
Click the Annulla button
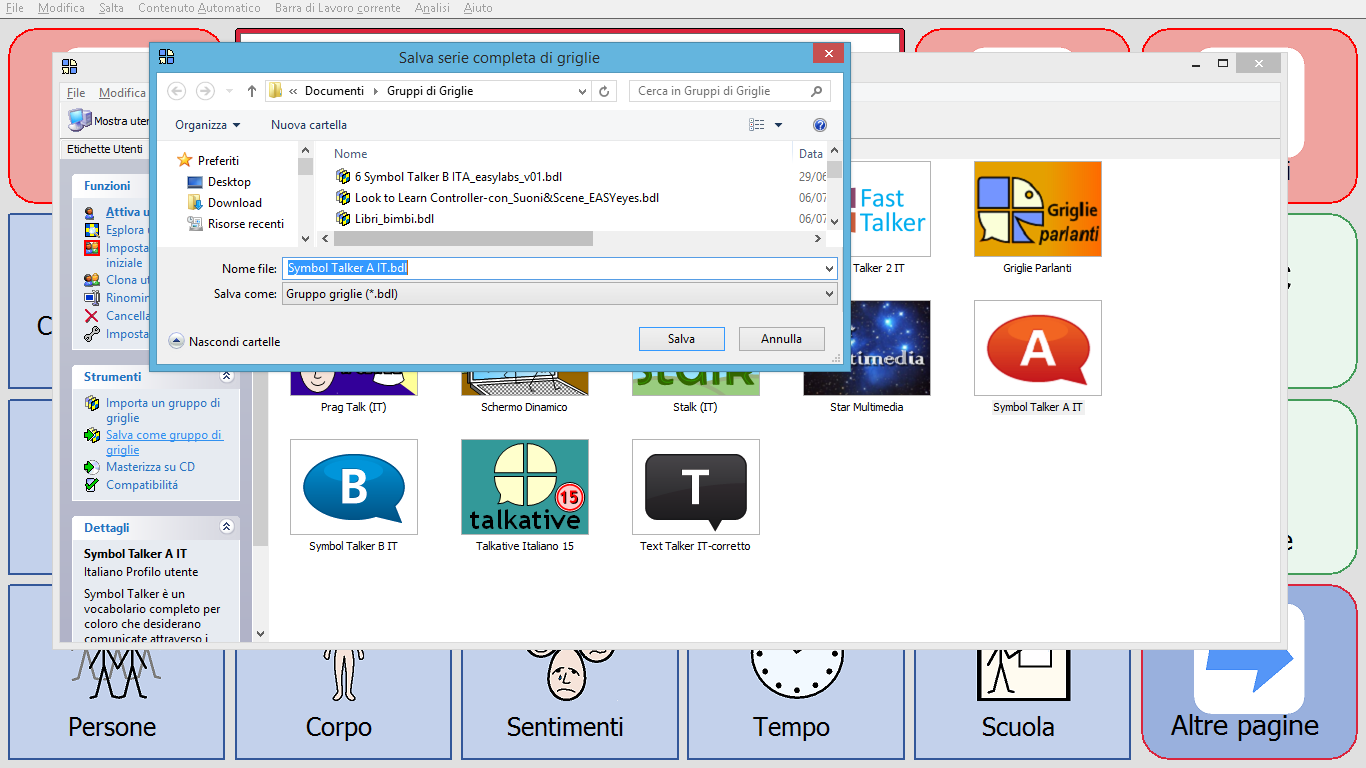coord(782,339)
